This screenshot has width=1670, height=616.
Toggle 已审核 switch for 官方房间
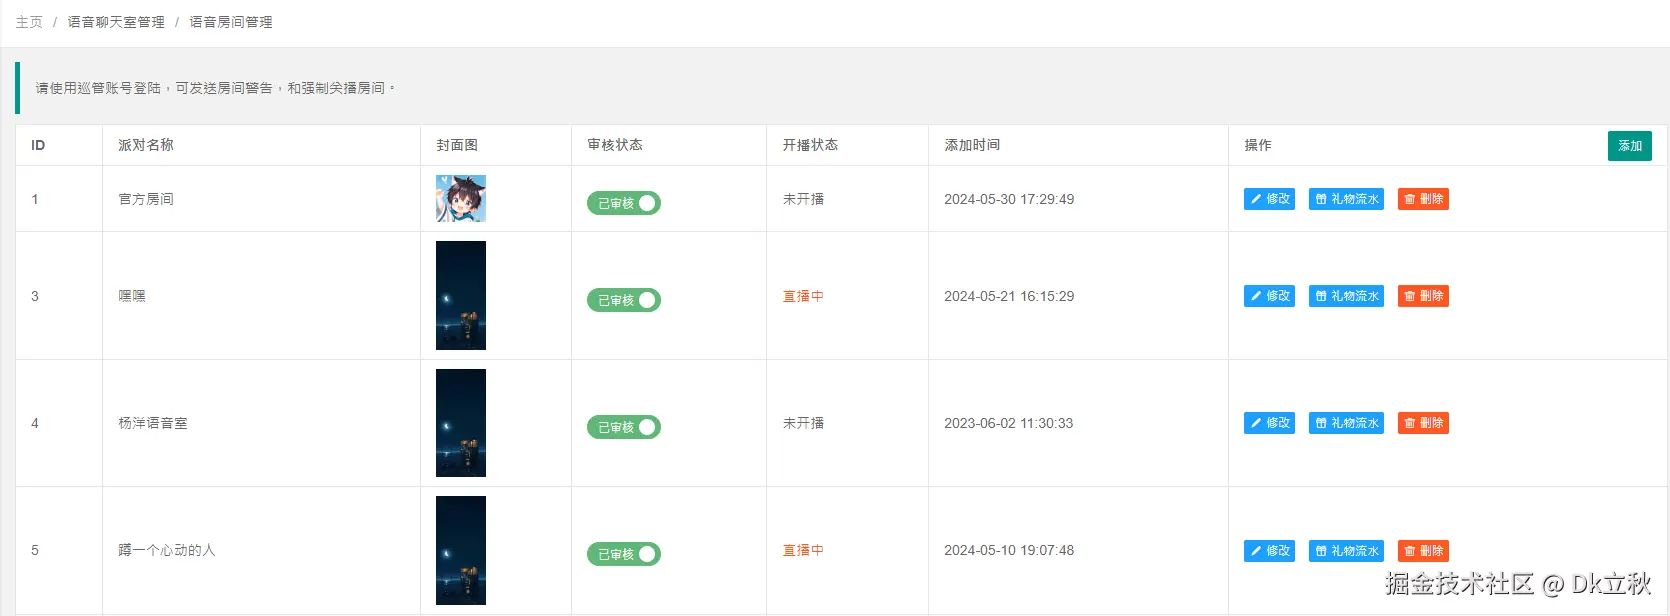[x=623, y=203]
